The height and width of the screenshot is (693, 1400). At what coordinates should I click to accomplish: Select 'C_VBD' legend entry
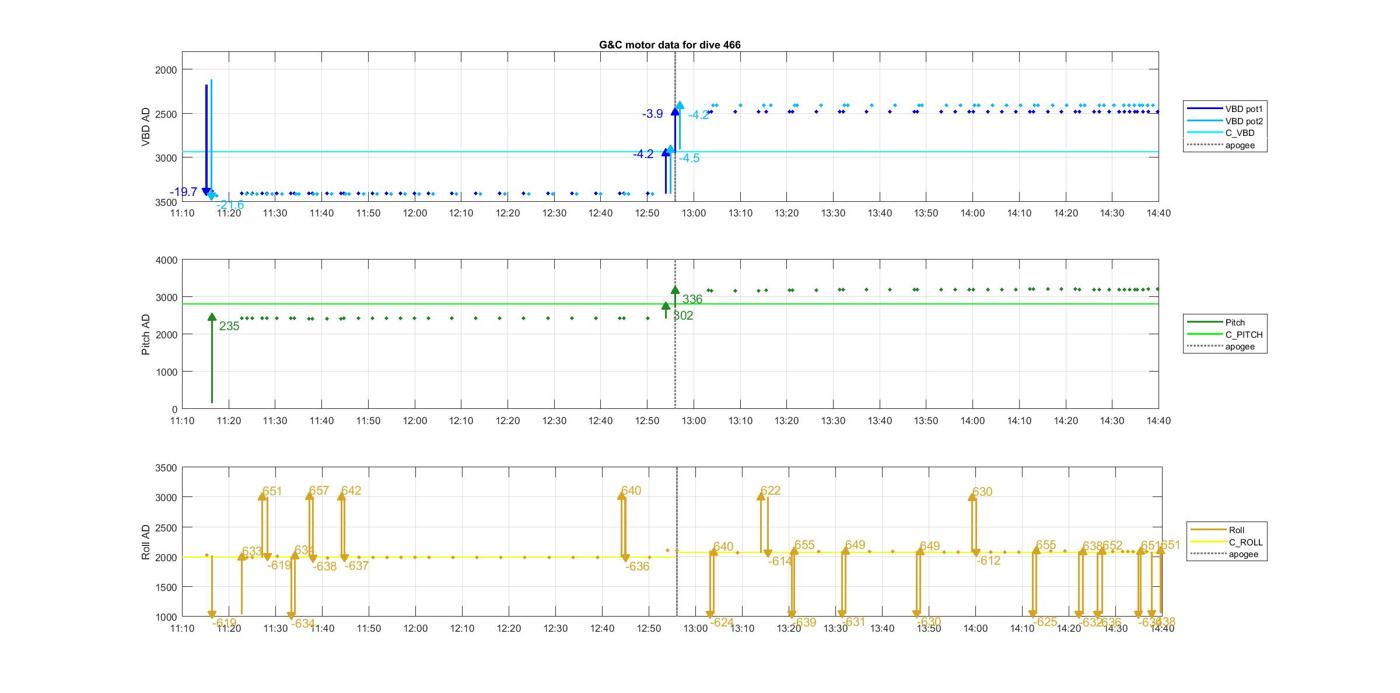(x=1222, y=133)
